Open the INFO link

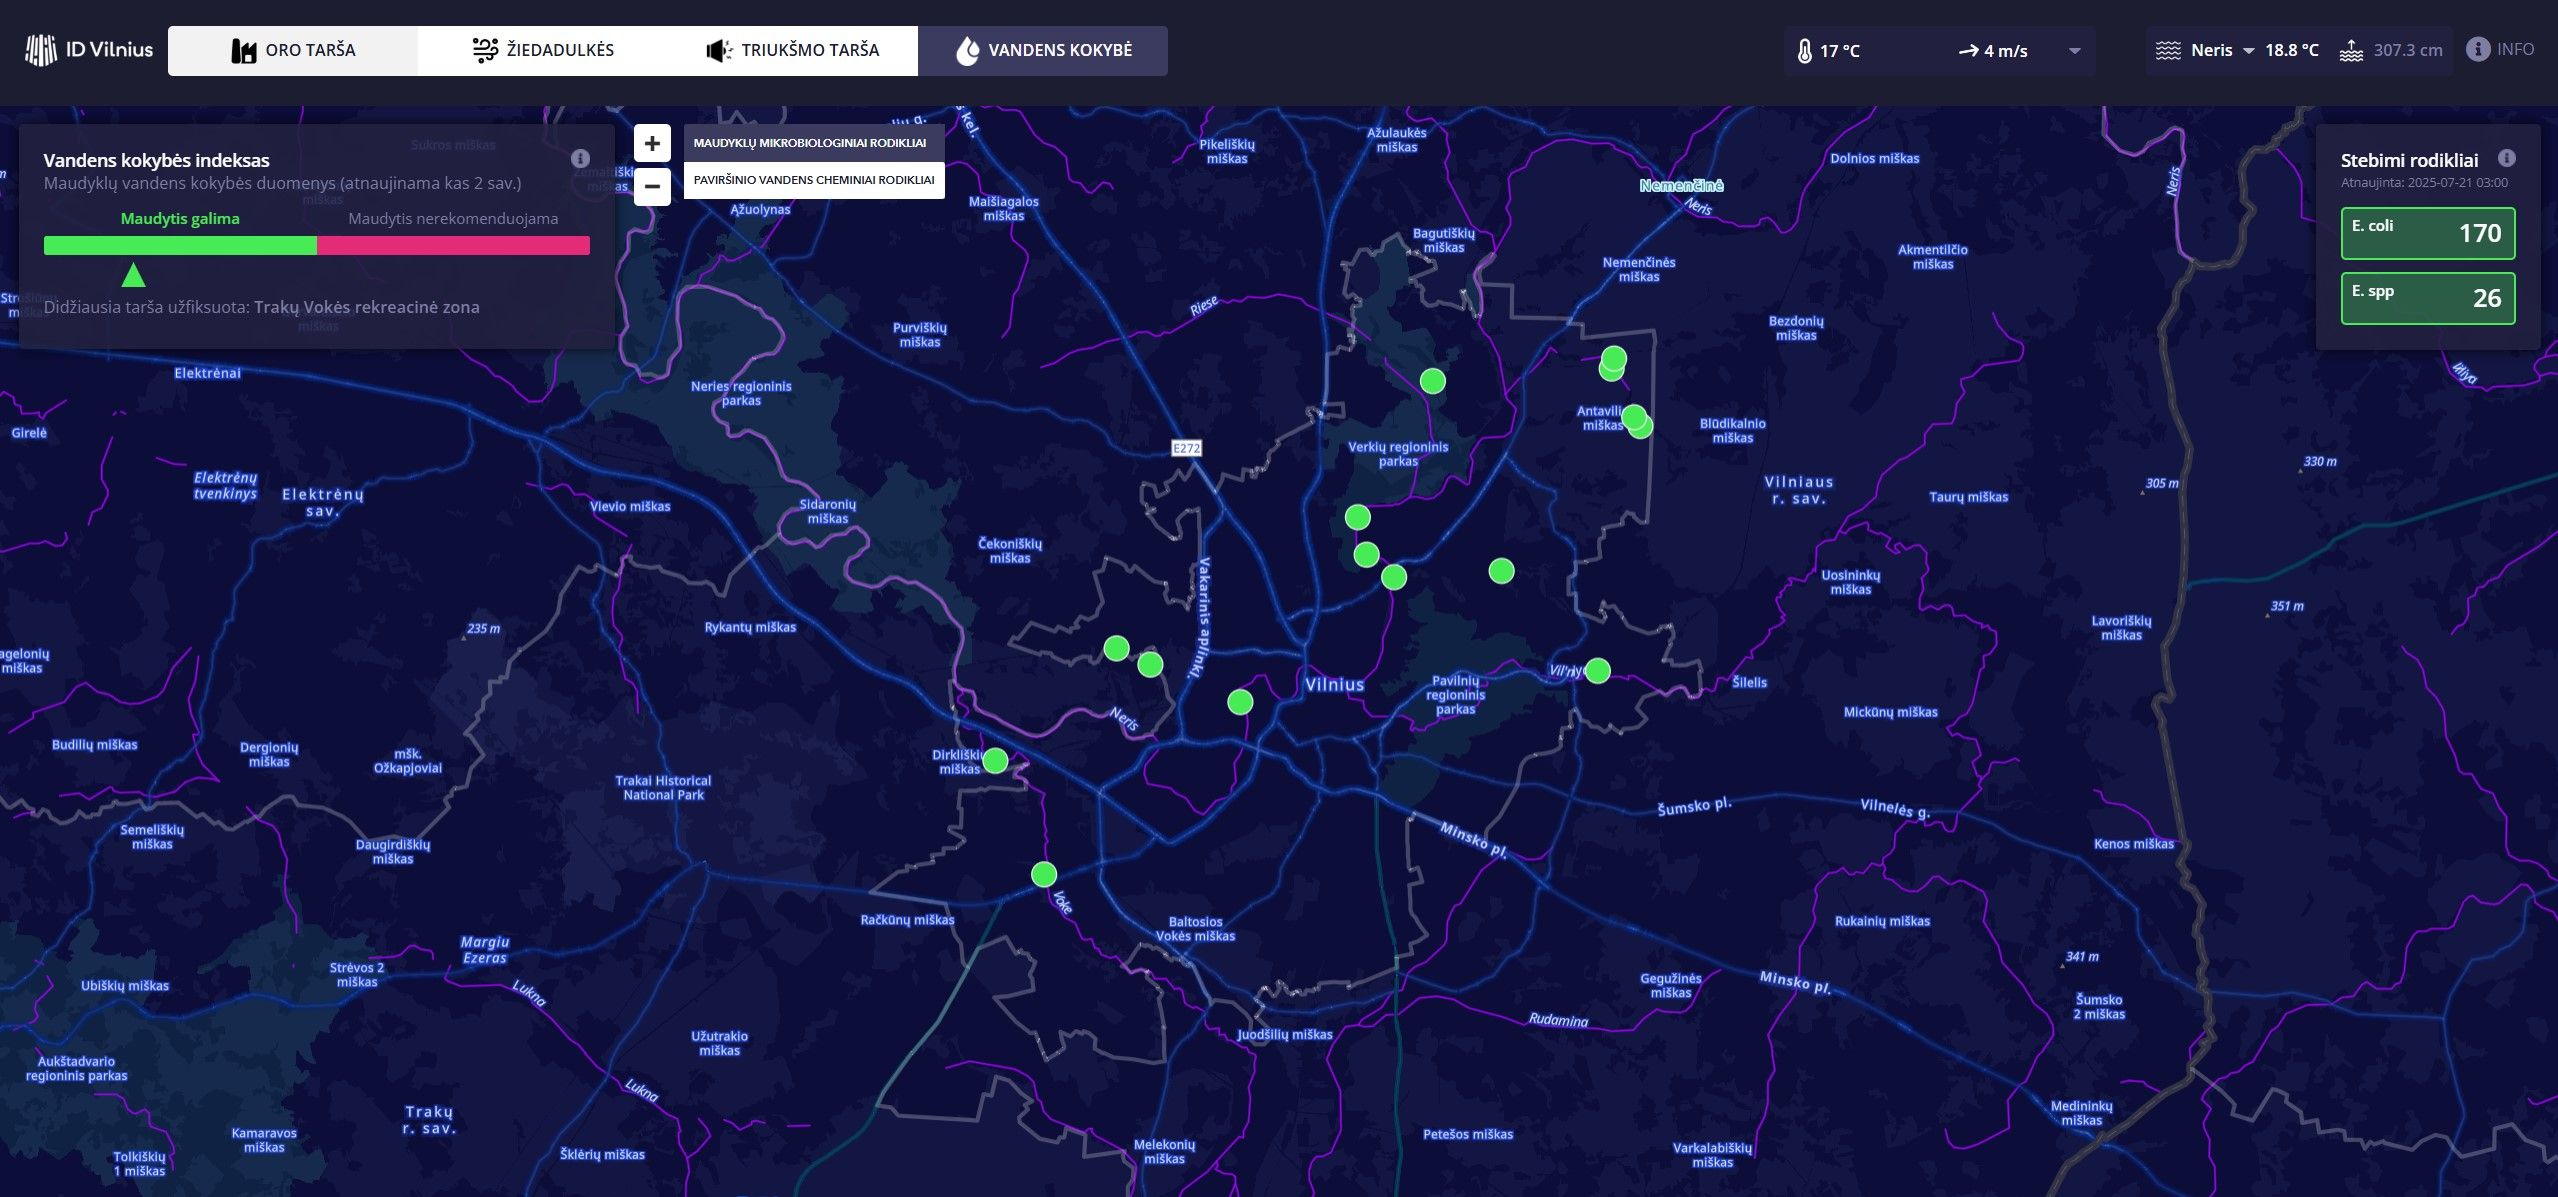pyautogui.click(x=2514, y=49)
